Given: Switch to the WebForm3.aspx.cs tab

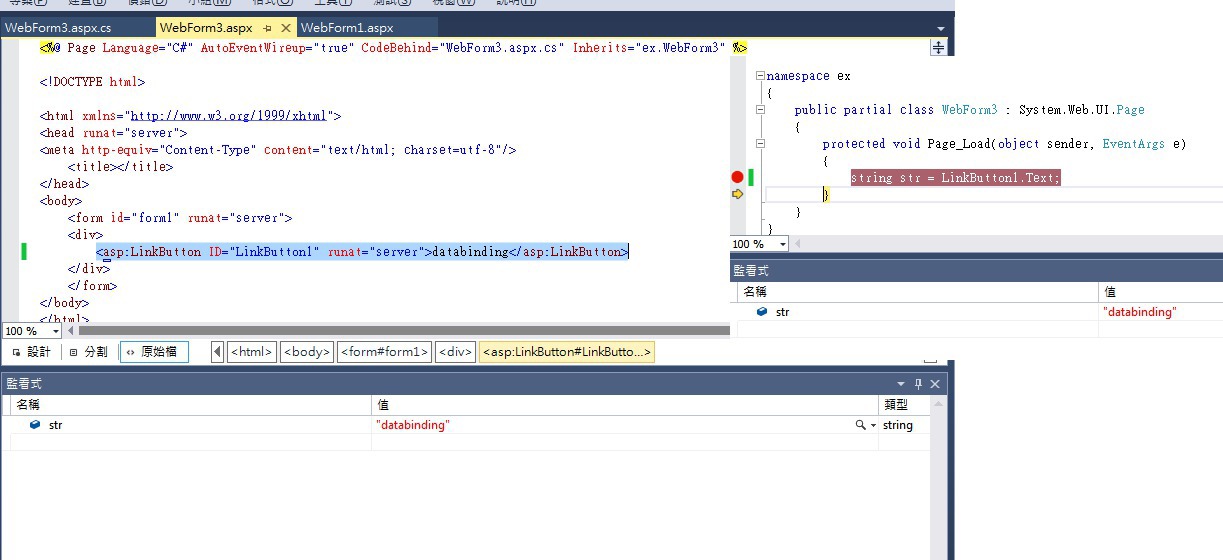Looking at the screenshot, I should tap(58, 28).
